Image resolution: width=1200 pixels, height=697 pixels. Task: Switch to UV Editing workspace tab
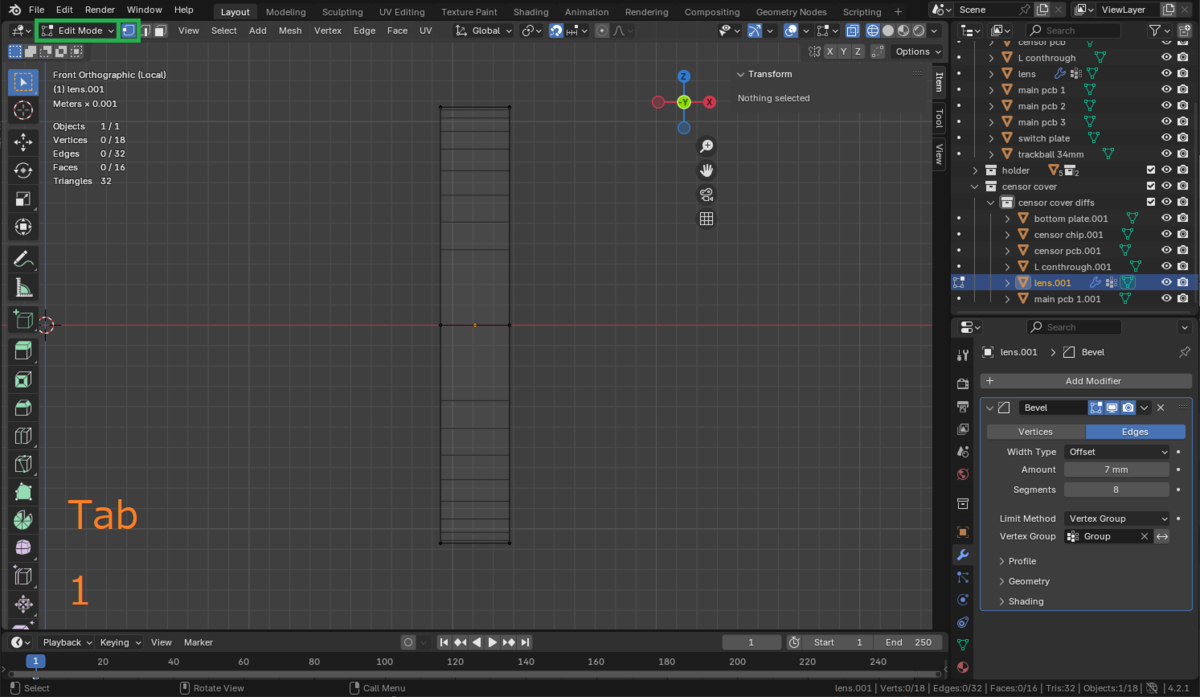point(402,12)
